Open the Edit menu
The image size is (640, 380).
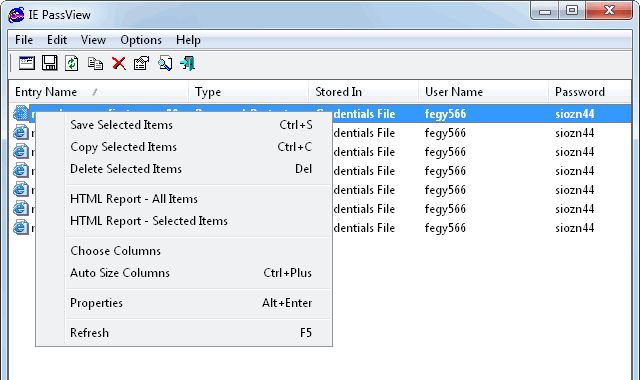click(x=57, y=40)
